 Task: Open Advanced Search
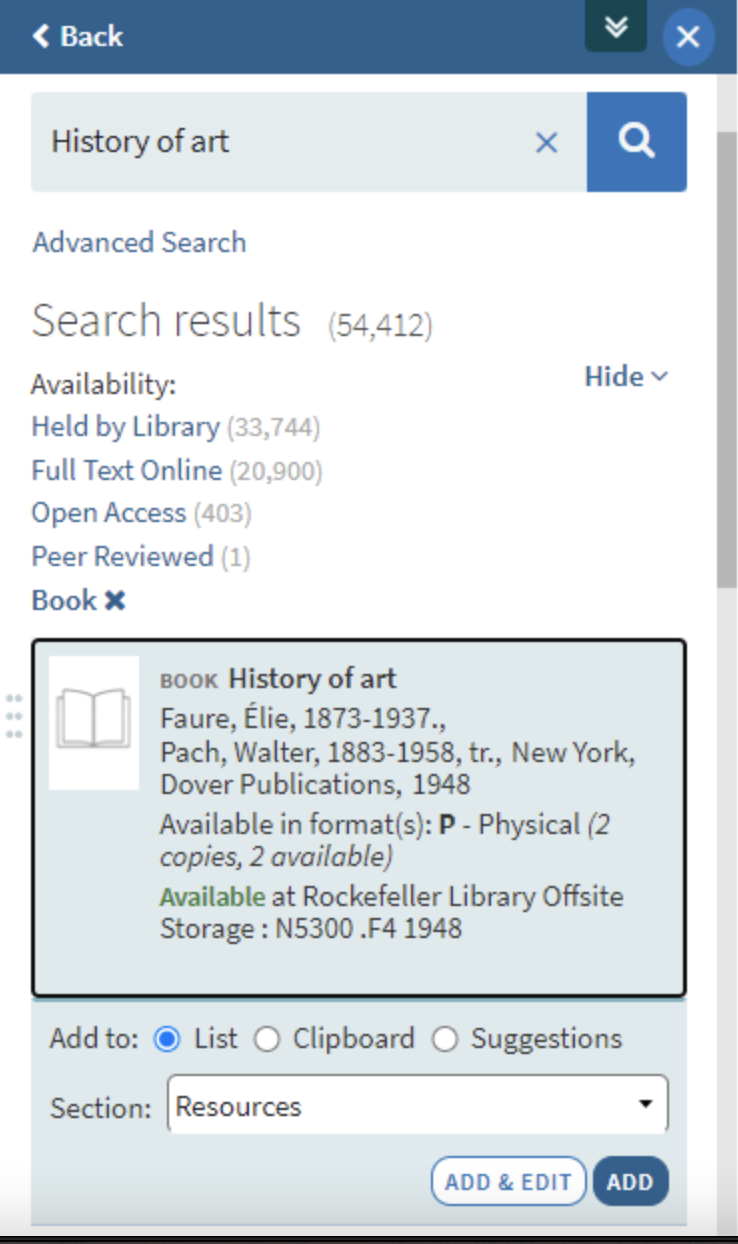(138, 242)
